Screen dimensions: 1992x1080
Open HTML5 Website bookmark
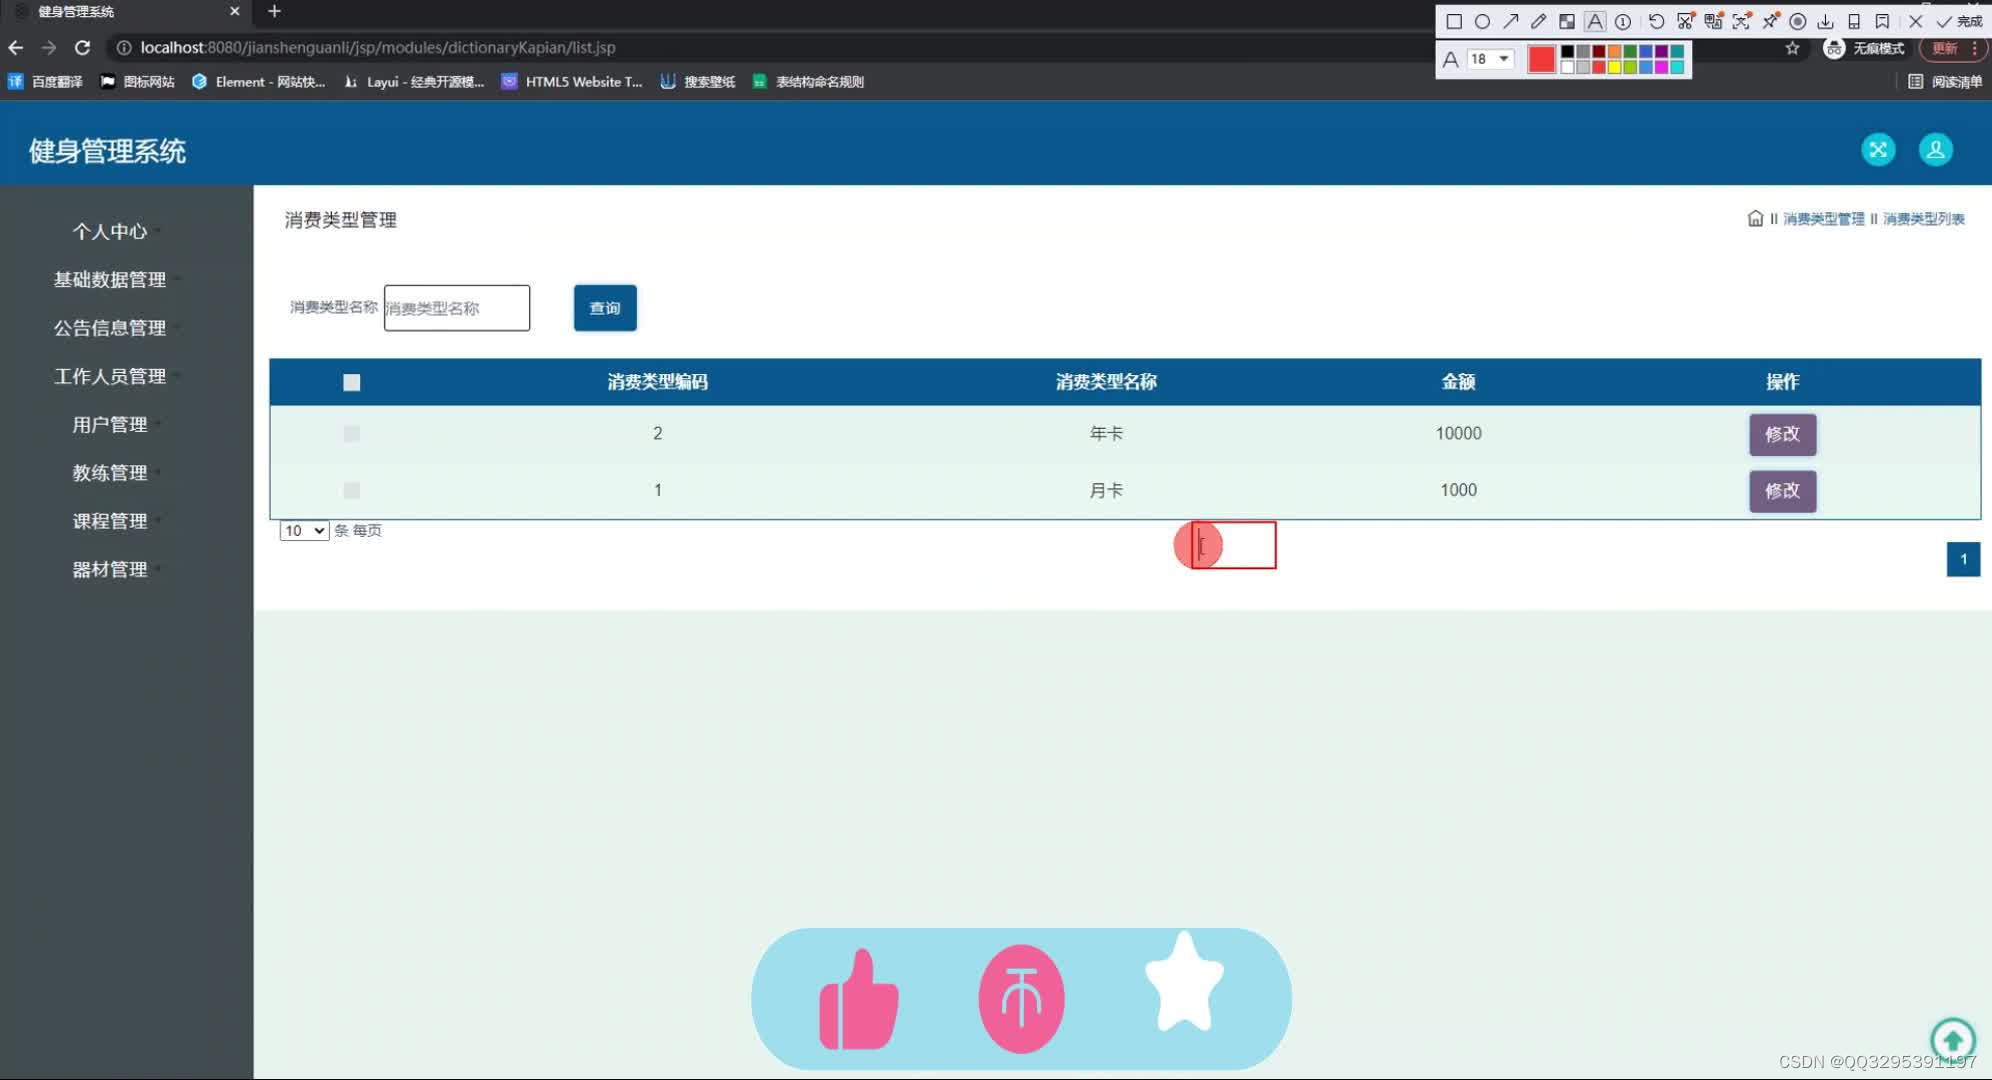click(572, 82)
